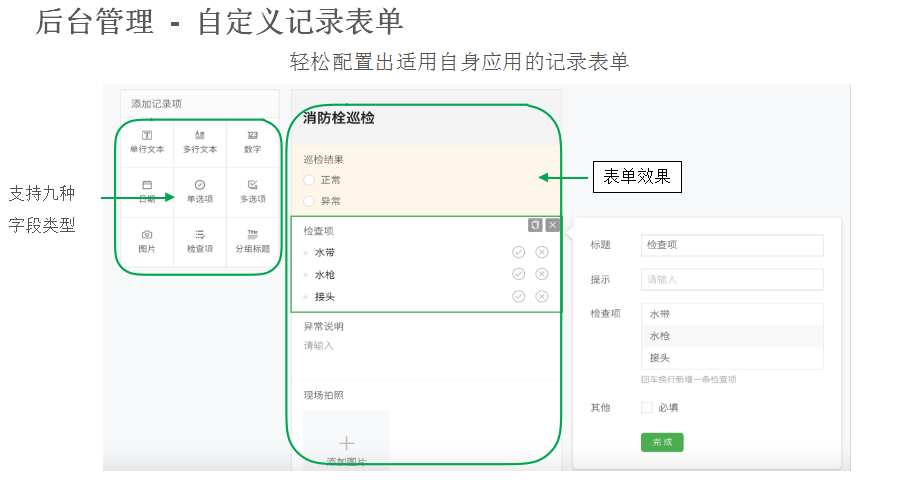This screenshot has height=496, width=903.
Task: Add a 多行文本 multi-line text field
Action: click(x=200, y=141)
